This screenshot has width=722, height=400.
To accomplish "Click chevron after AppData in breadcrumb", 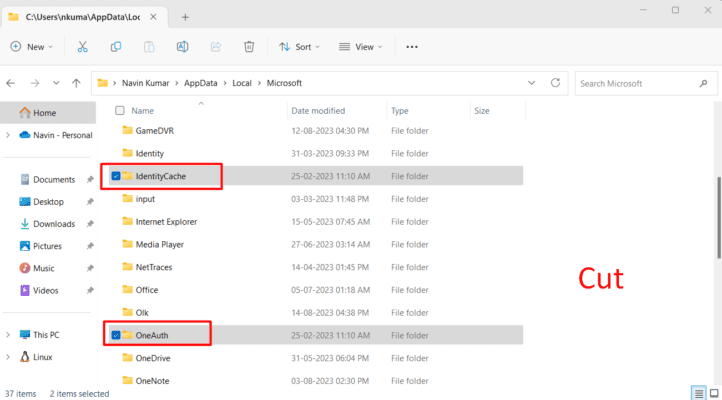I will (x=225, y=83).
